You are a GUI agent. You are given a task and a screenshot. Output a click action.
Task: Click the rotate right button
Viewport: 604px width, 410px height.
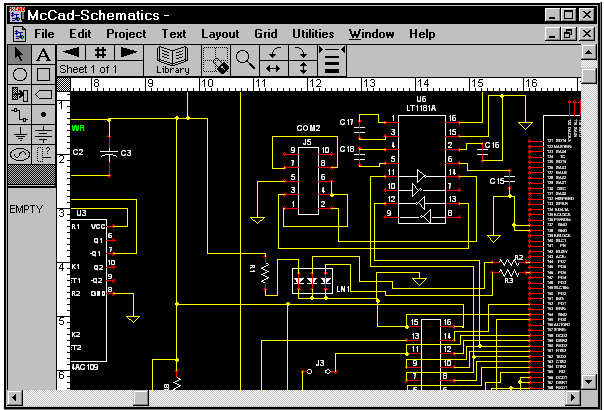coord(301,51)
